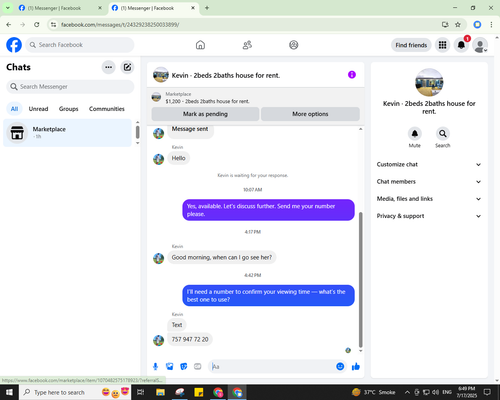Open Chrome tab search dropdown arrow
Image resolution: width=500 pixels, height=400 pixels.
[7, 8]
